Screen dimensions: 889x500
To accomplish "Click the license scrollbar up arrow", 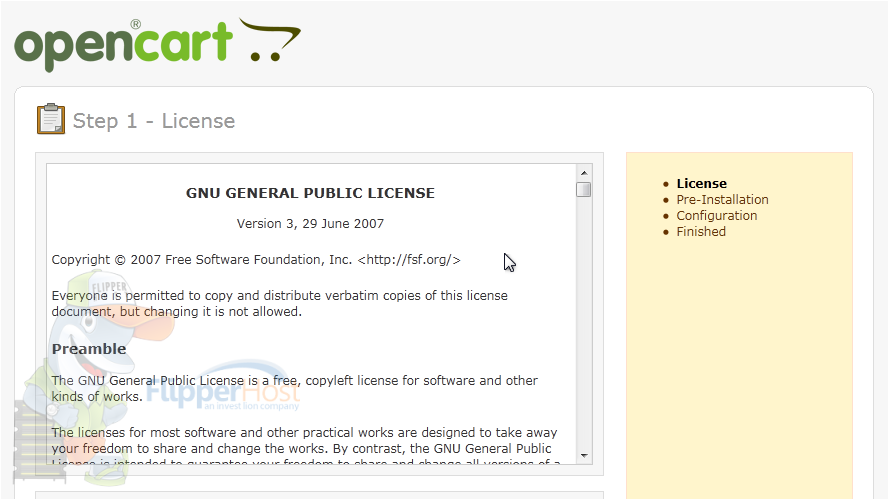I will coord(583,173).
